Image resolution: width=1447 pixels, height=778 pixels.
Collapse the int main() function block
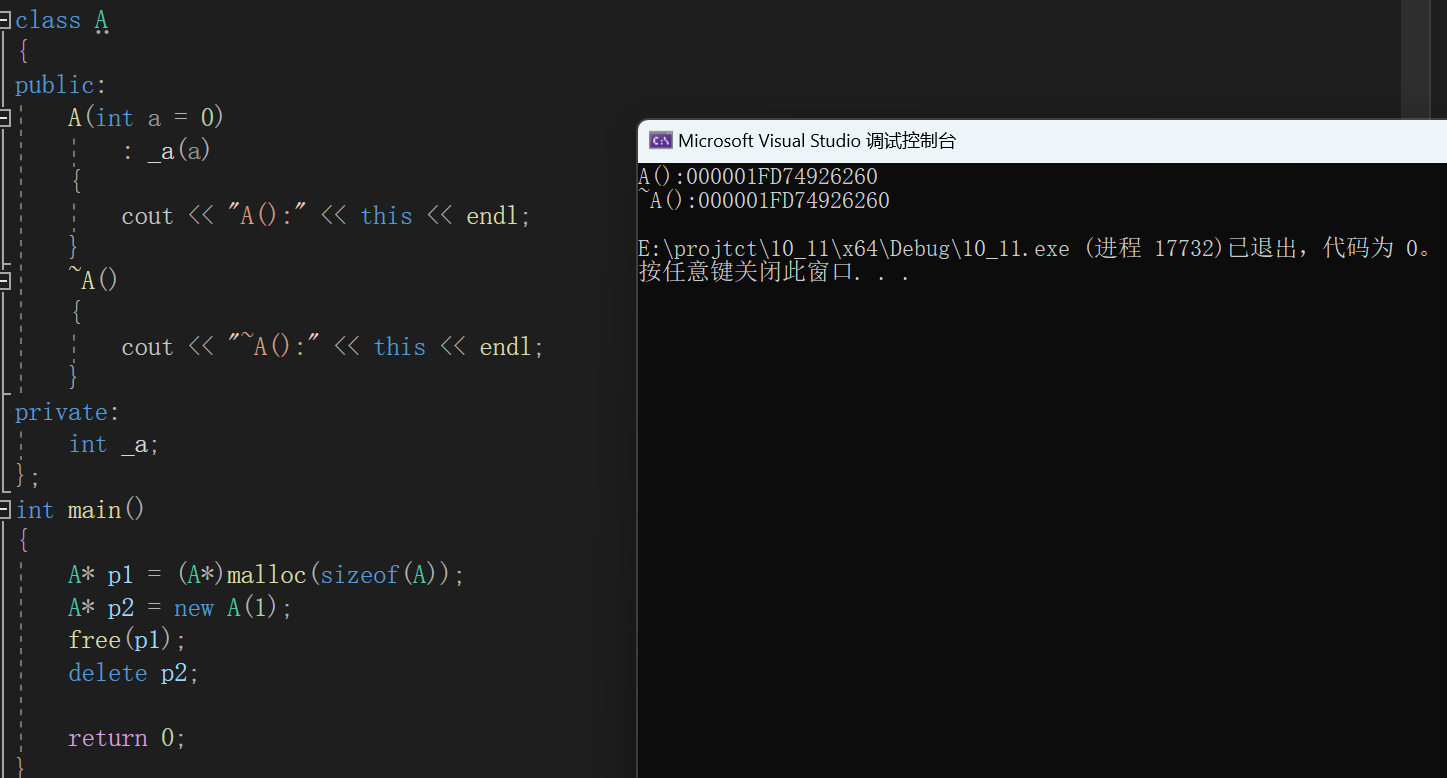(5, 510)
